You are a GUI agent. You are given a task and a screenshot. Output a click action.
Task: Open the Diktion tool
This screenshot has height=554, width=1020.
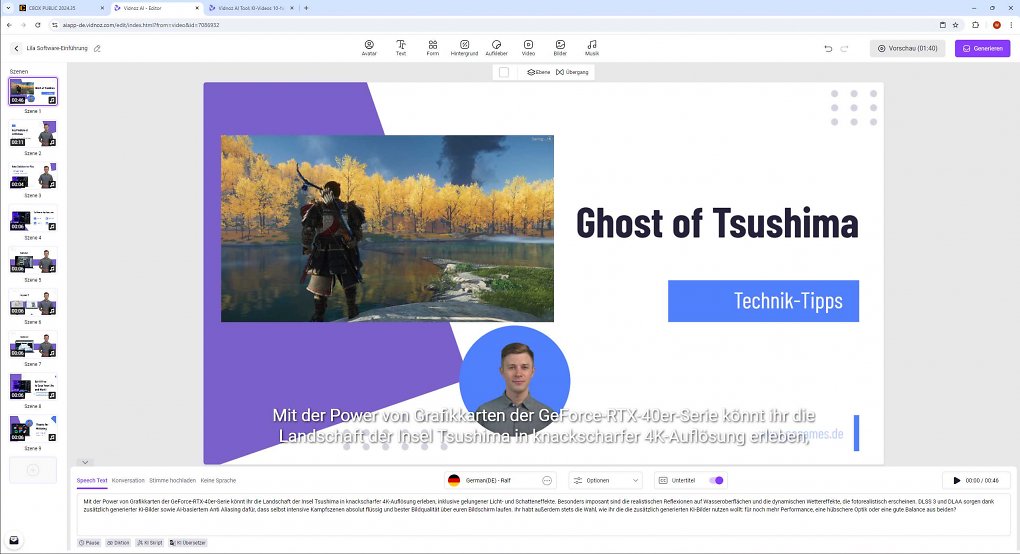(x=118, y=542)
